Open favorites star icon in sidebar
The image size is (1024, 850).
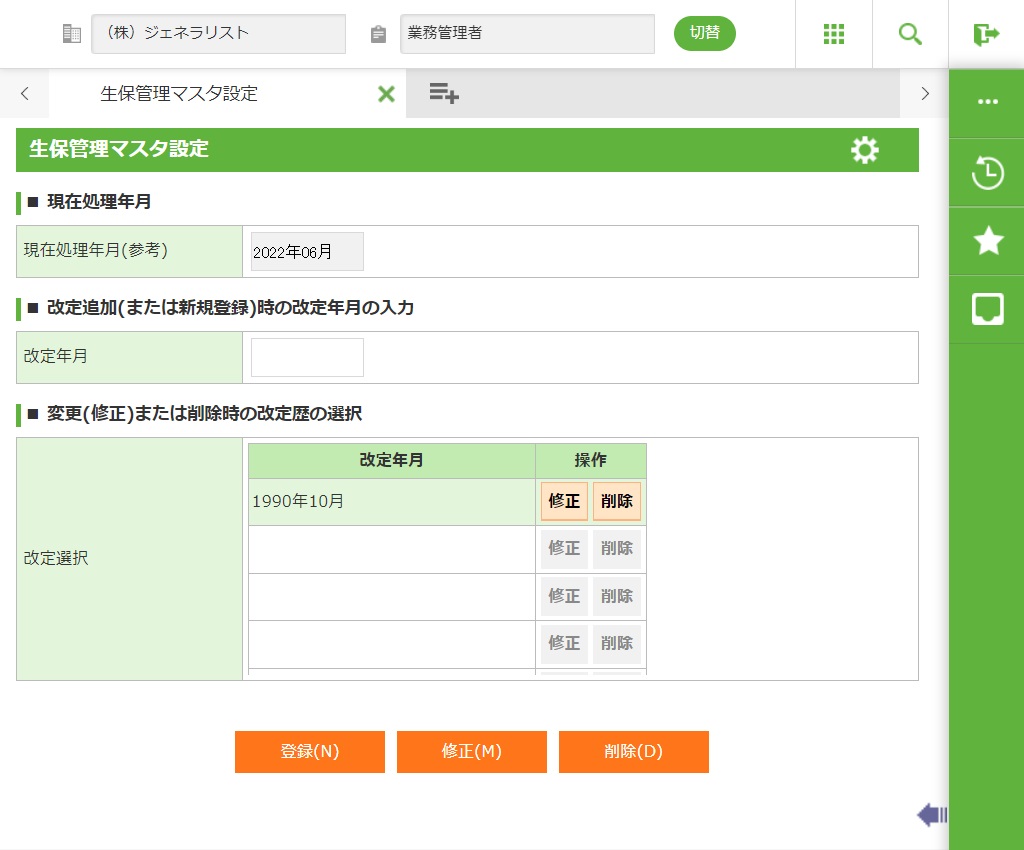pos(987,241)
